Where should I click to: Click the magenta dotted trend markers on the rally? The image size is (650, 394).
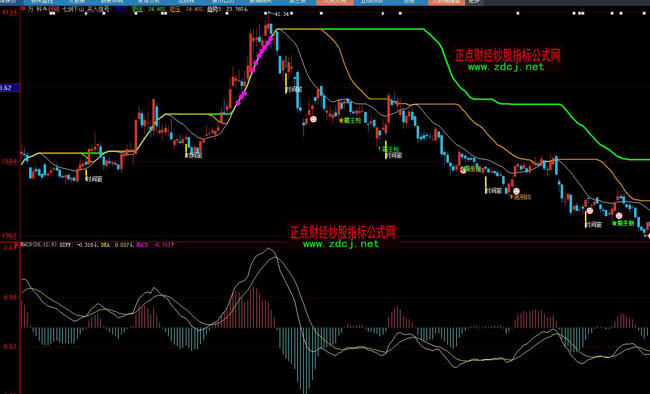[255, 69]
